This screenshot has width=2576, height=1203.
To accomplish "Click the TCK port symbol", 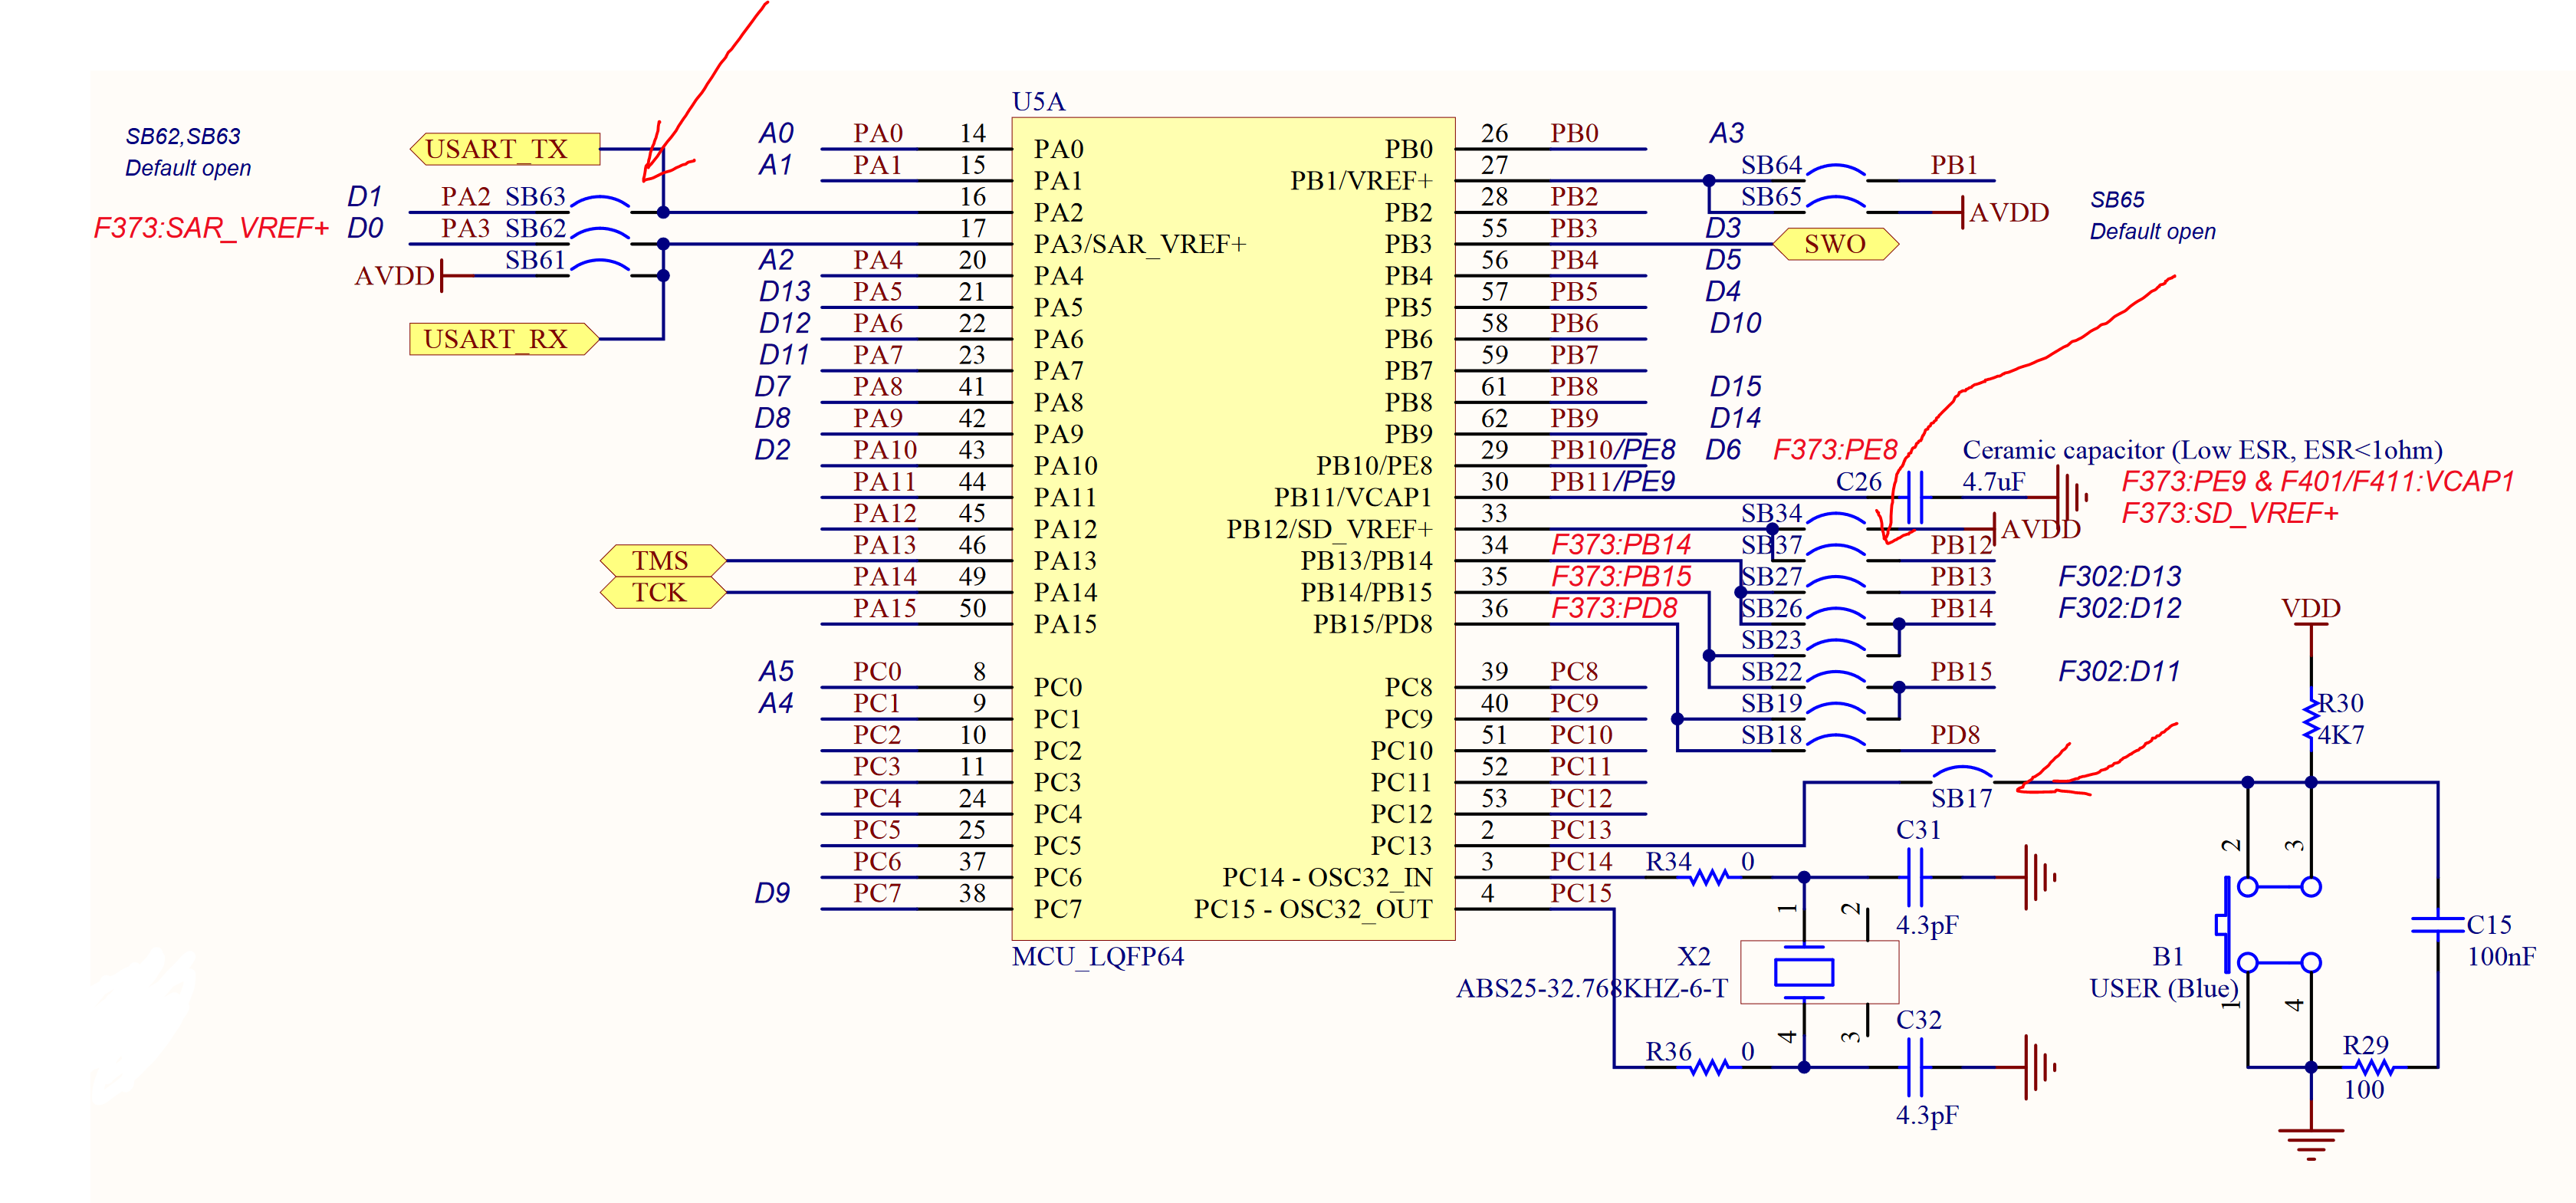I will click(662, 592).
